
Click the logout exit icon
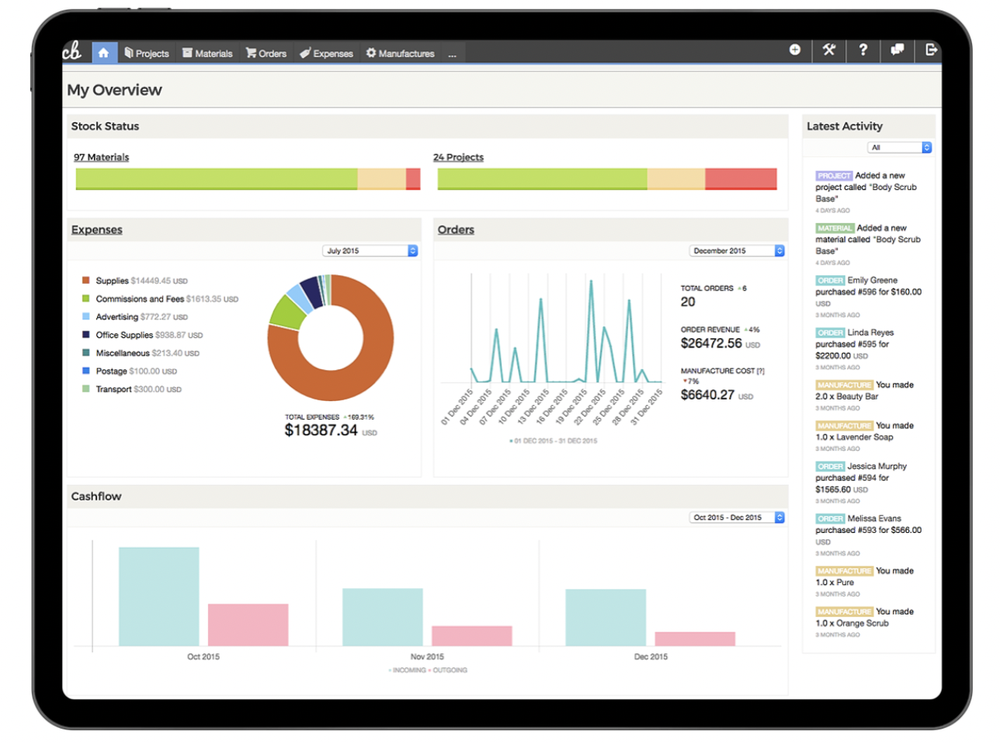pos(931,50)
